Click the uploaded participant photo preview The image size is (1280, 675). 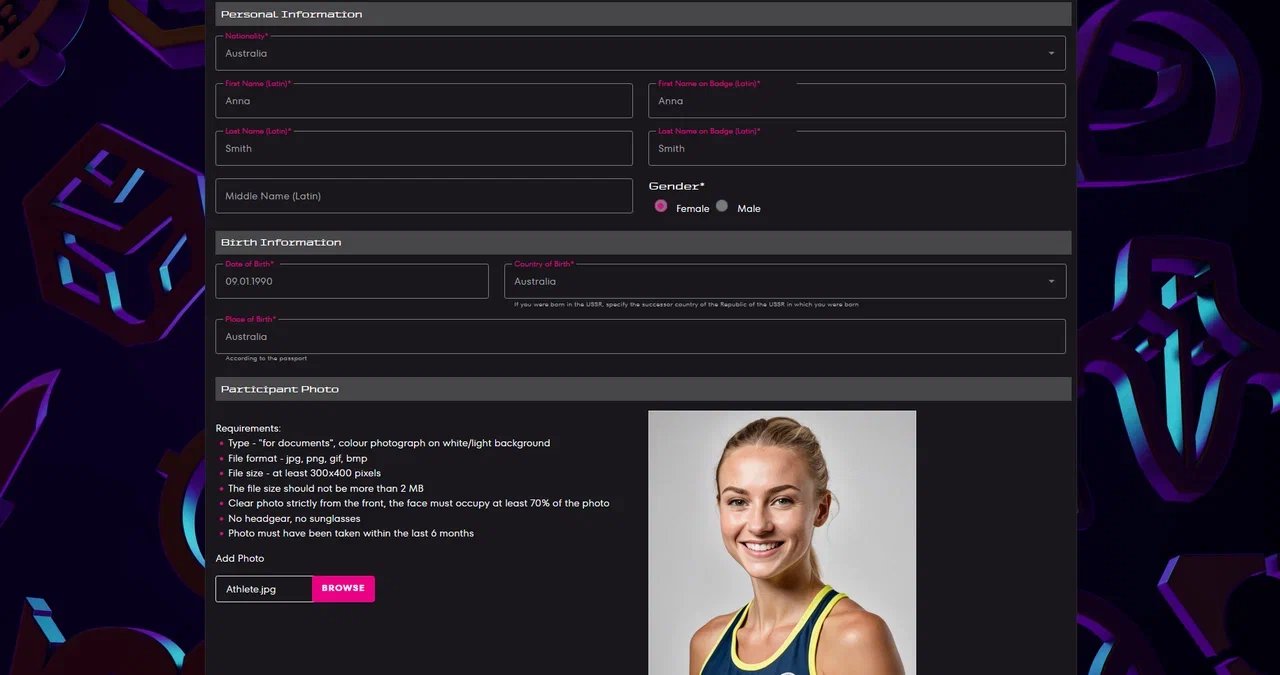click(x=782, y=542)
